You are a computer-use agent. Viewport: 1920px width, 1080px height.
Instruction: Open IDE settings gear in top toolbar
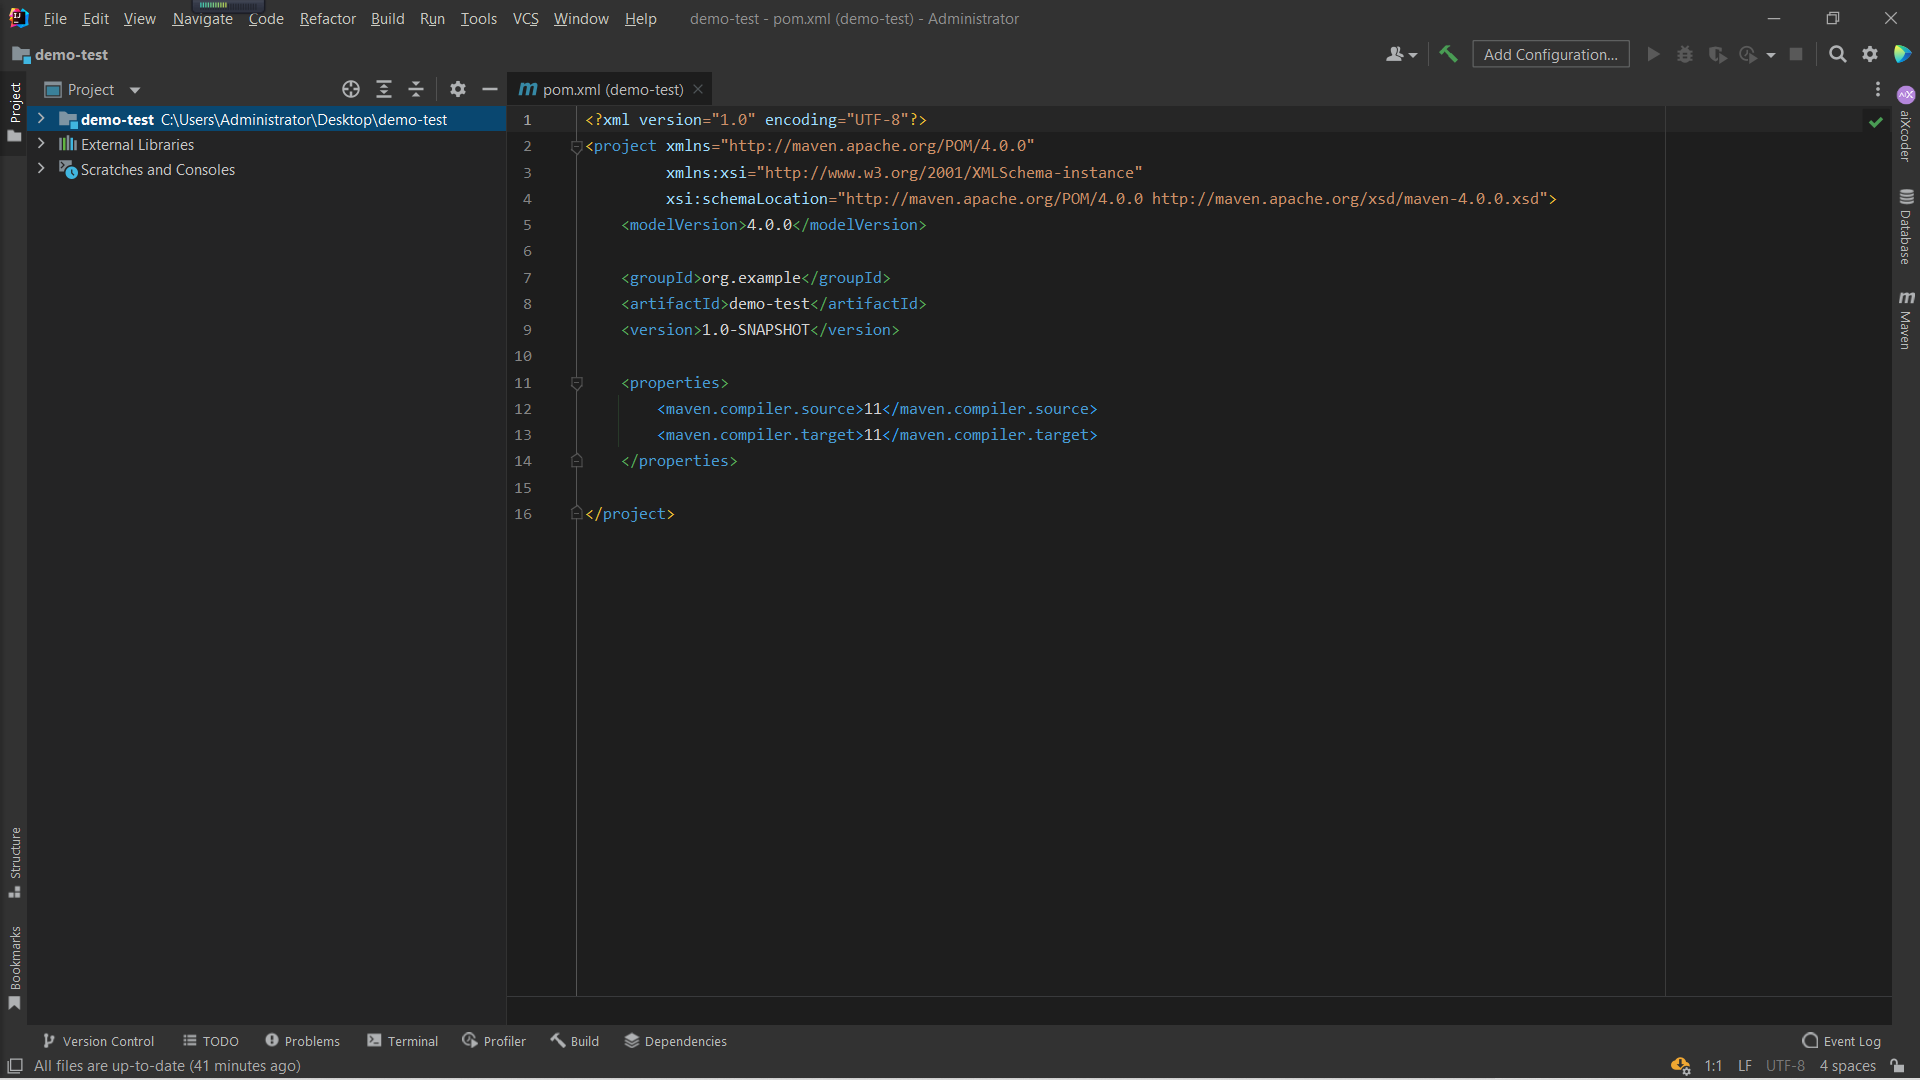(1870, 54)
